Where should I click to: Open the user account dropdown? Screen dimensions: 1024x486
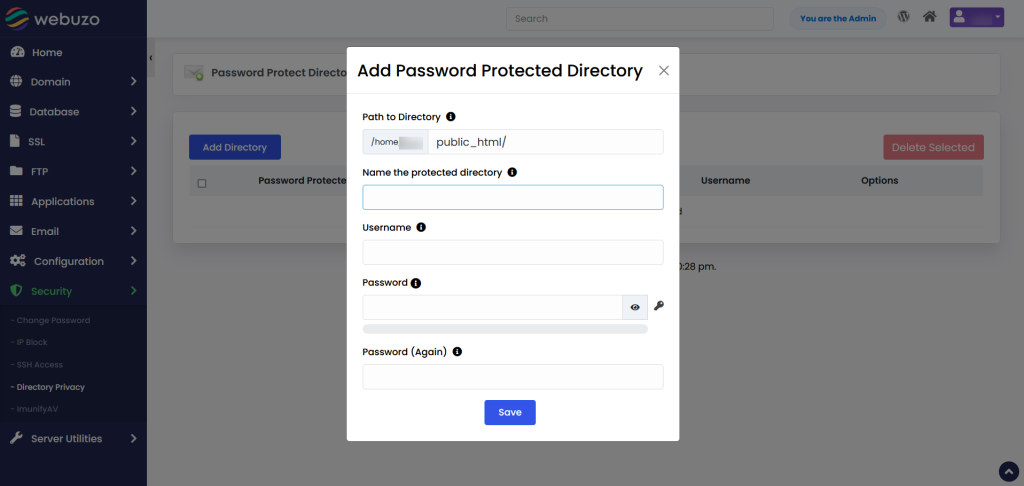975,17
